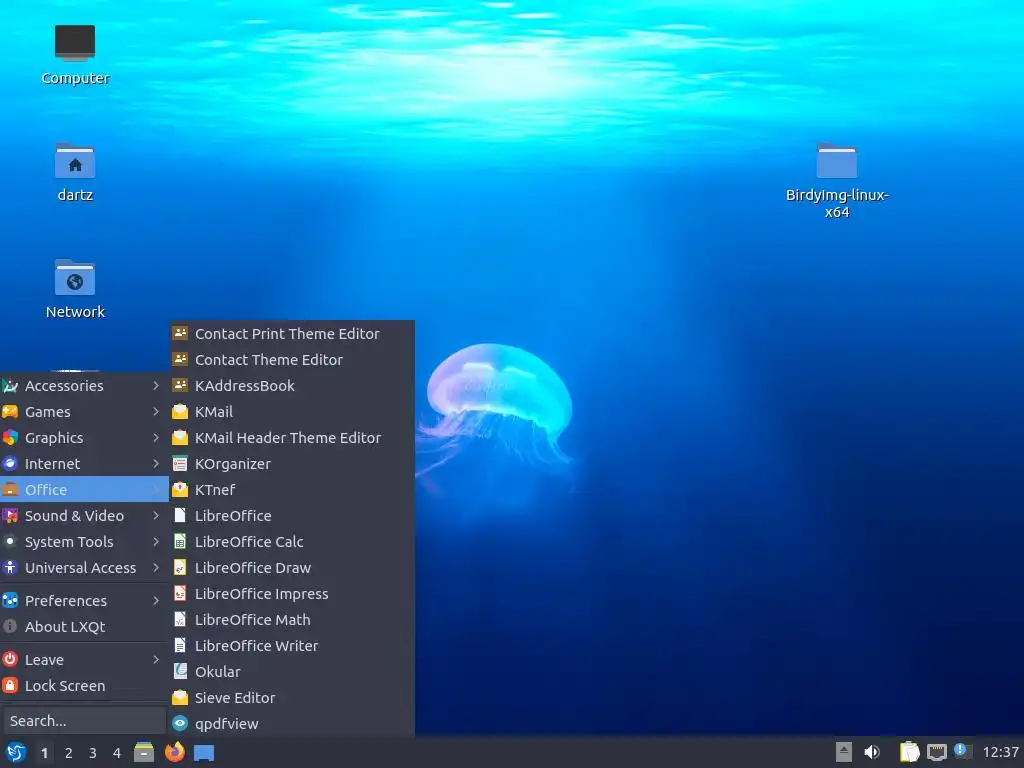This screenshot has height=768, width=1024.
Task: Click the show desktop panel icon
Action: point(204,753)
